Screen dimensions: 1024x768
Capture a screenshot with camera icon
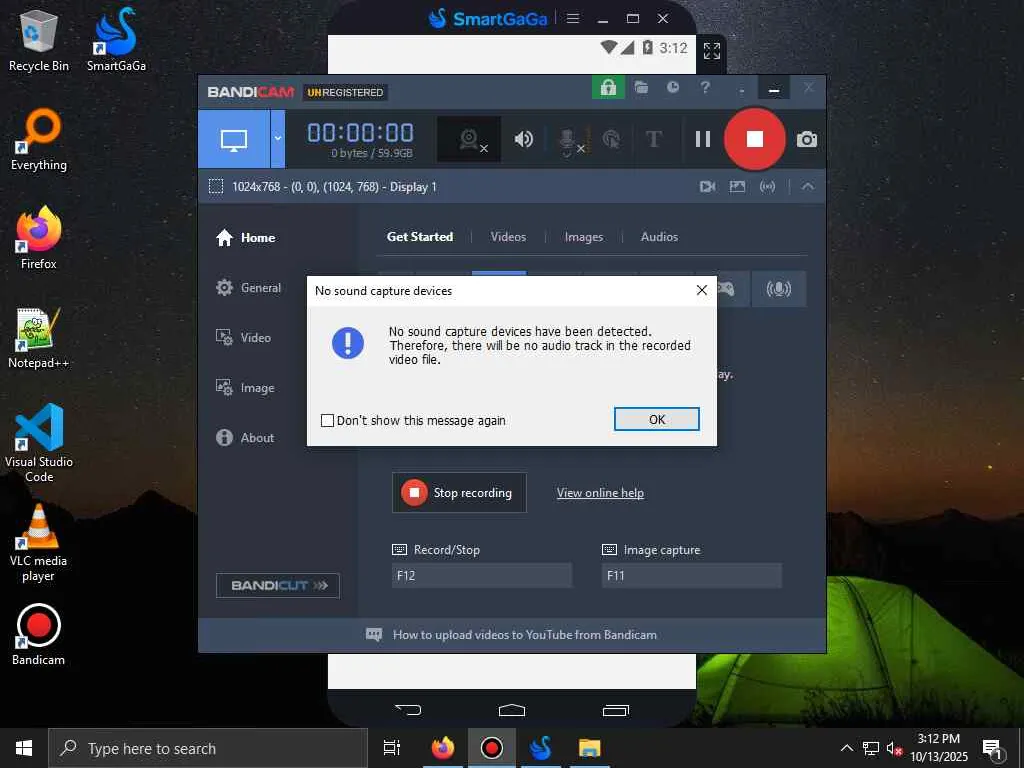tap(807, 139)
